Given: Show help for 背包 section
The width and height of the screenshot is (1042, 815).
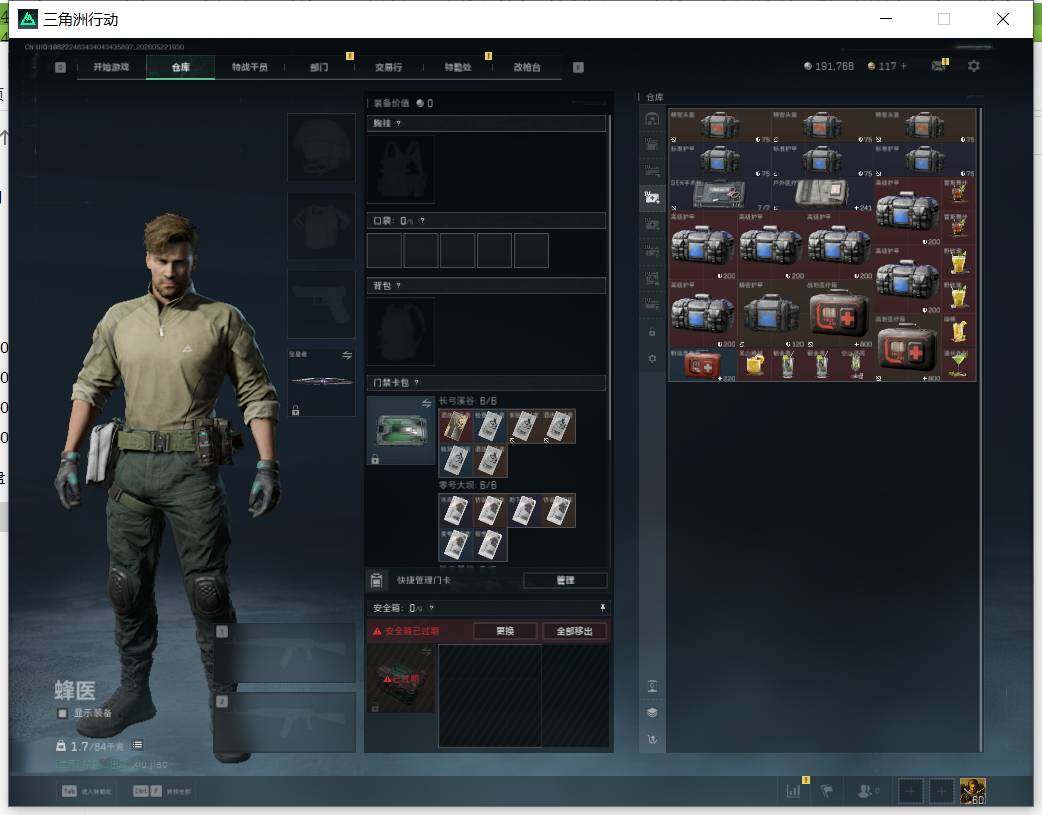Looking at the screenshot, I should tap(398, 286).
